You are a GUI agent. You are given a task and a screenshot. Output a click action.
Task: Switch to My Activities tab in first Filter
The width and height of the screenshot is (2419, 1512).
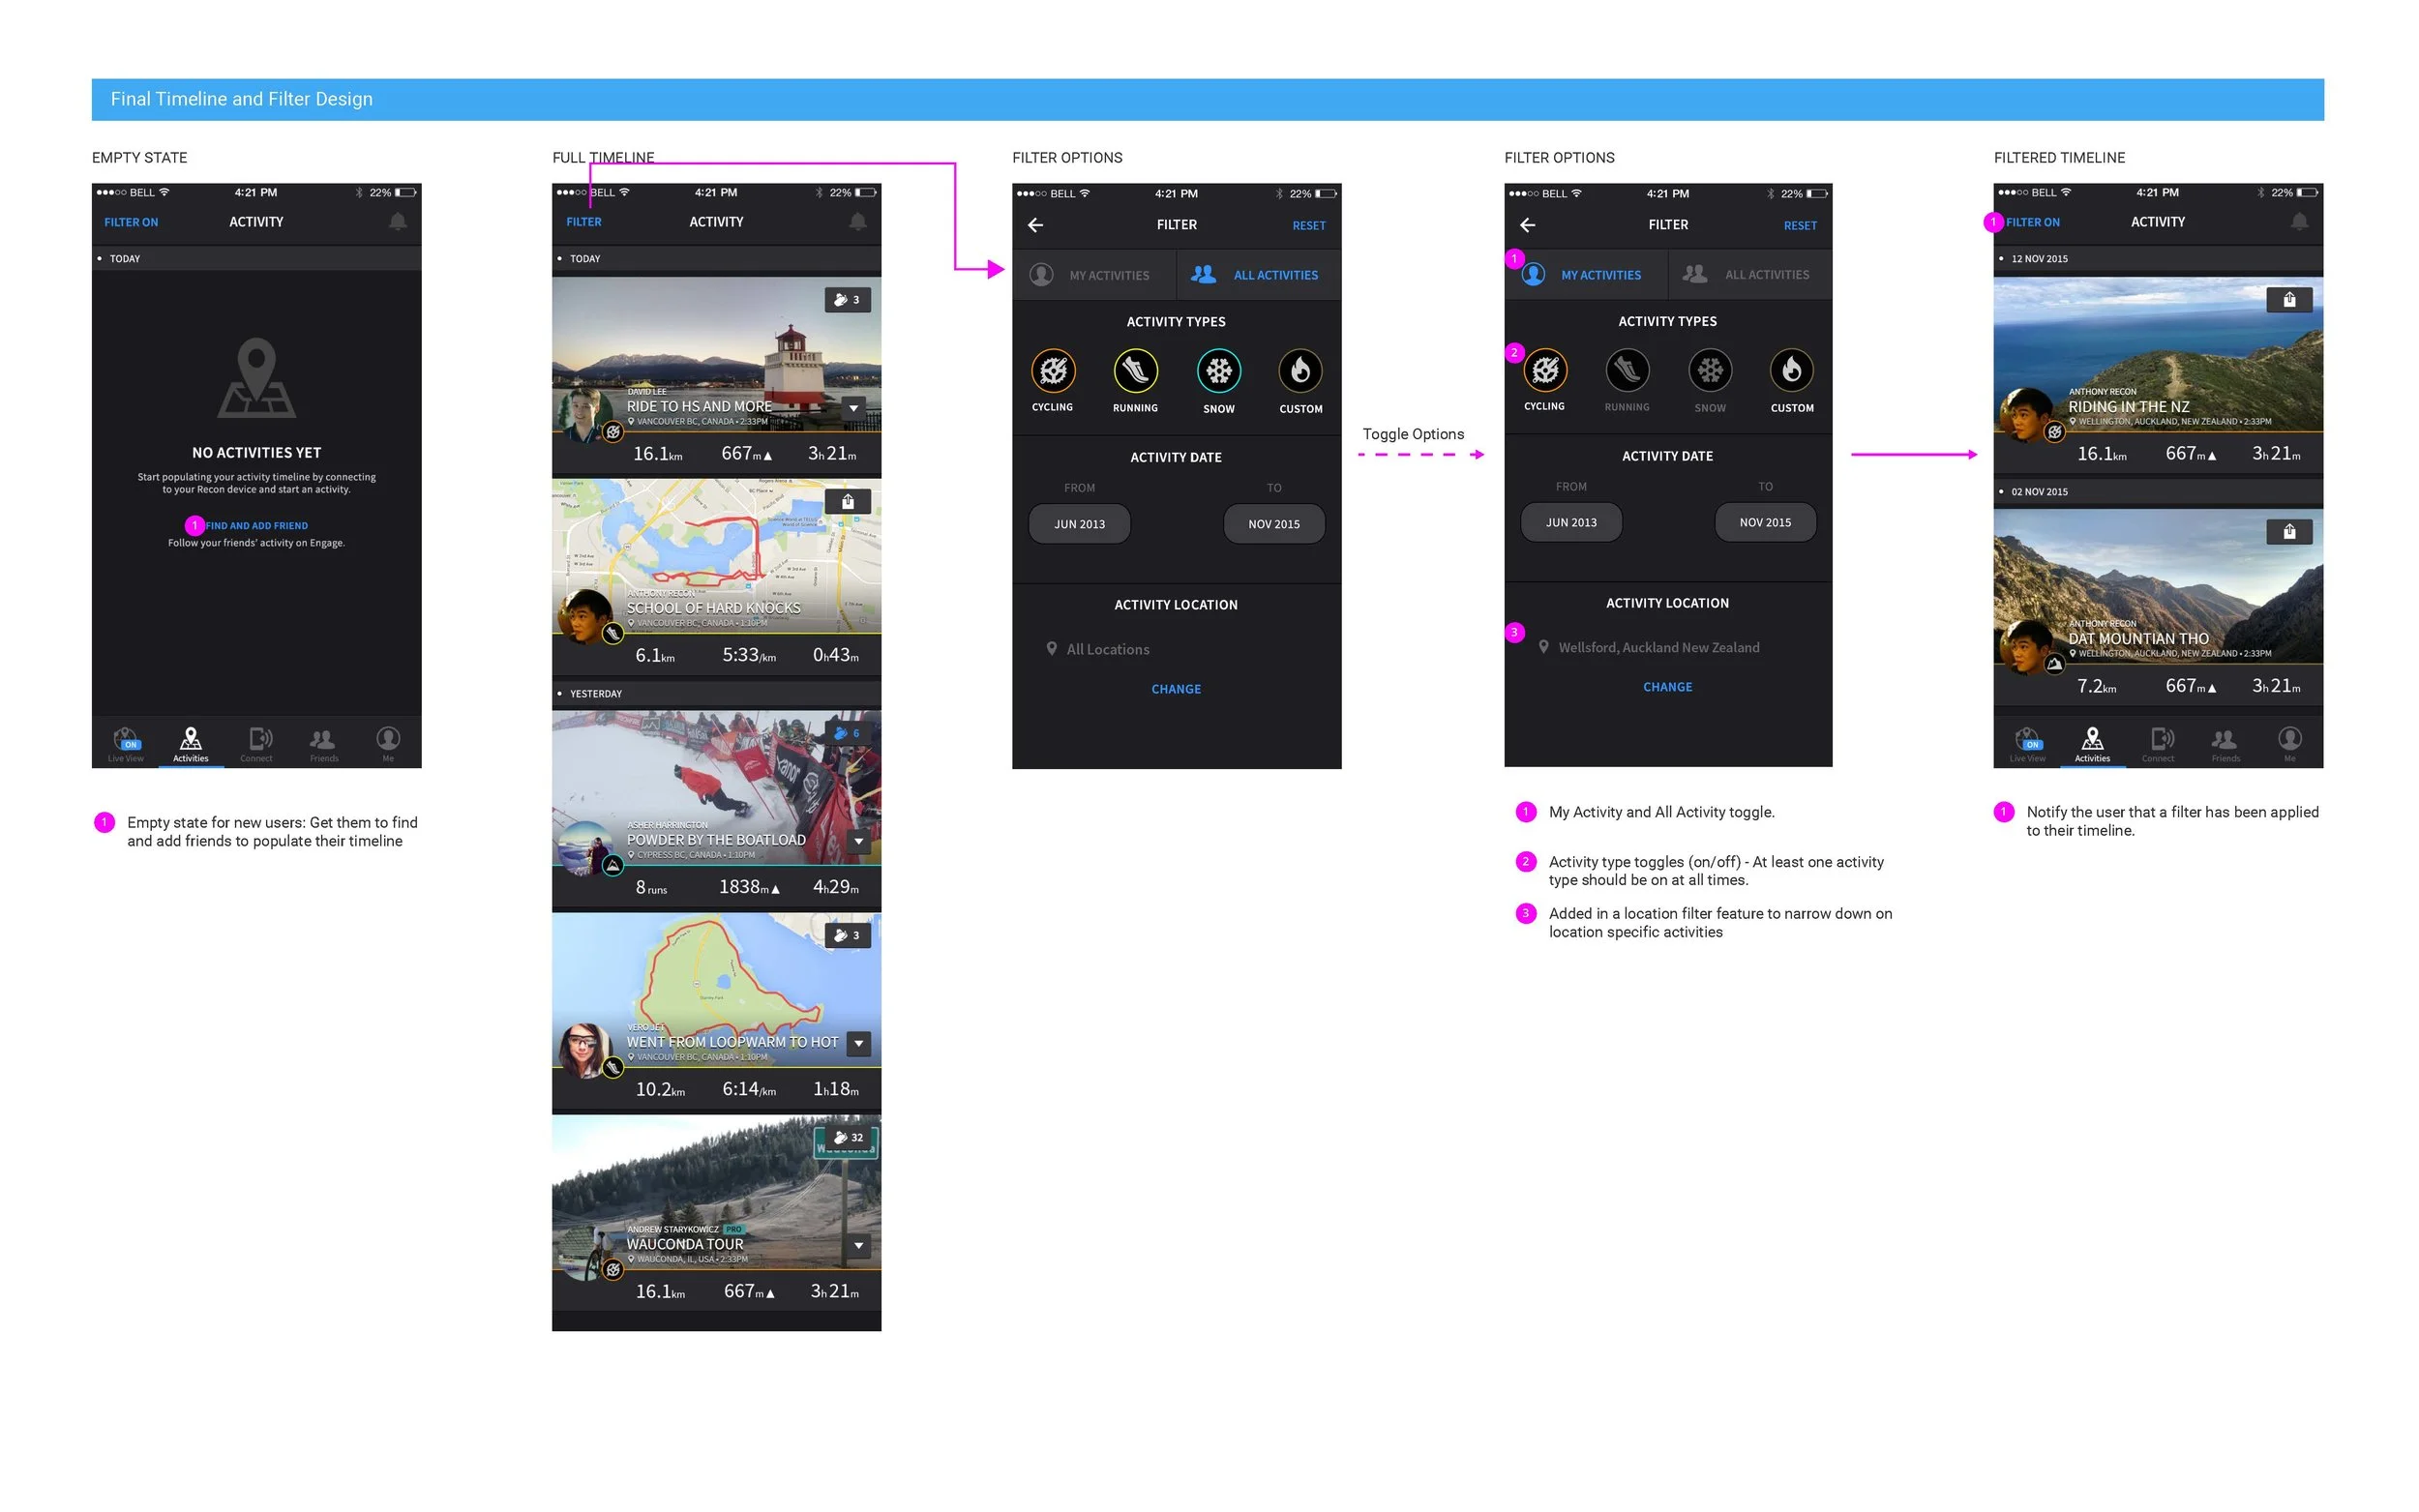1094,275
